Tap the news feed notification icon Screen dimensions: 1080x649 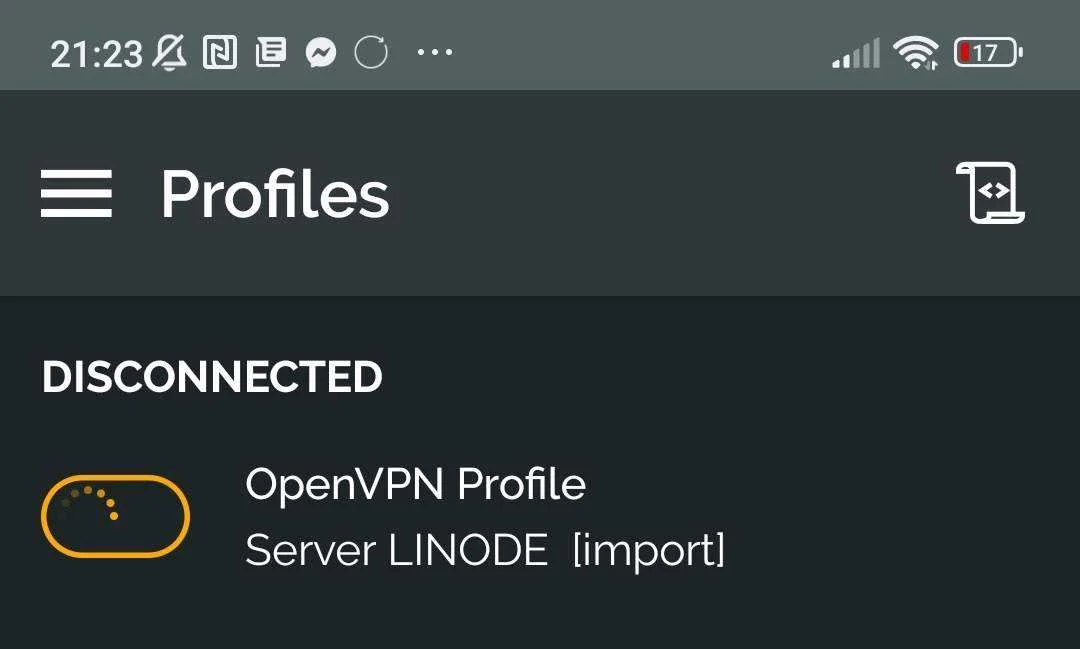click(271, 52)
